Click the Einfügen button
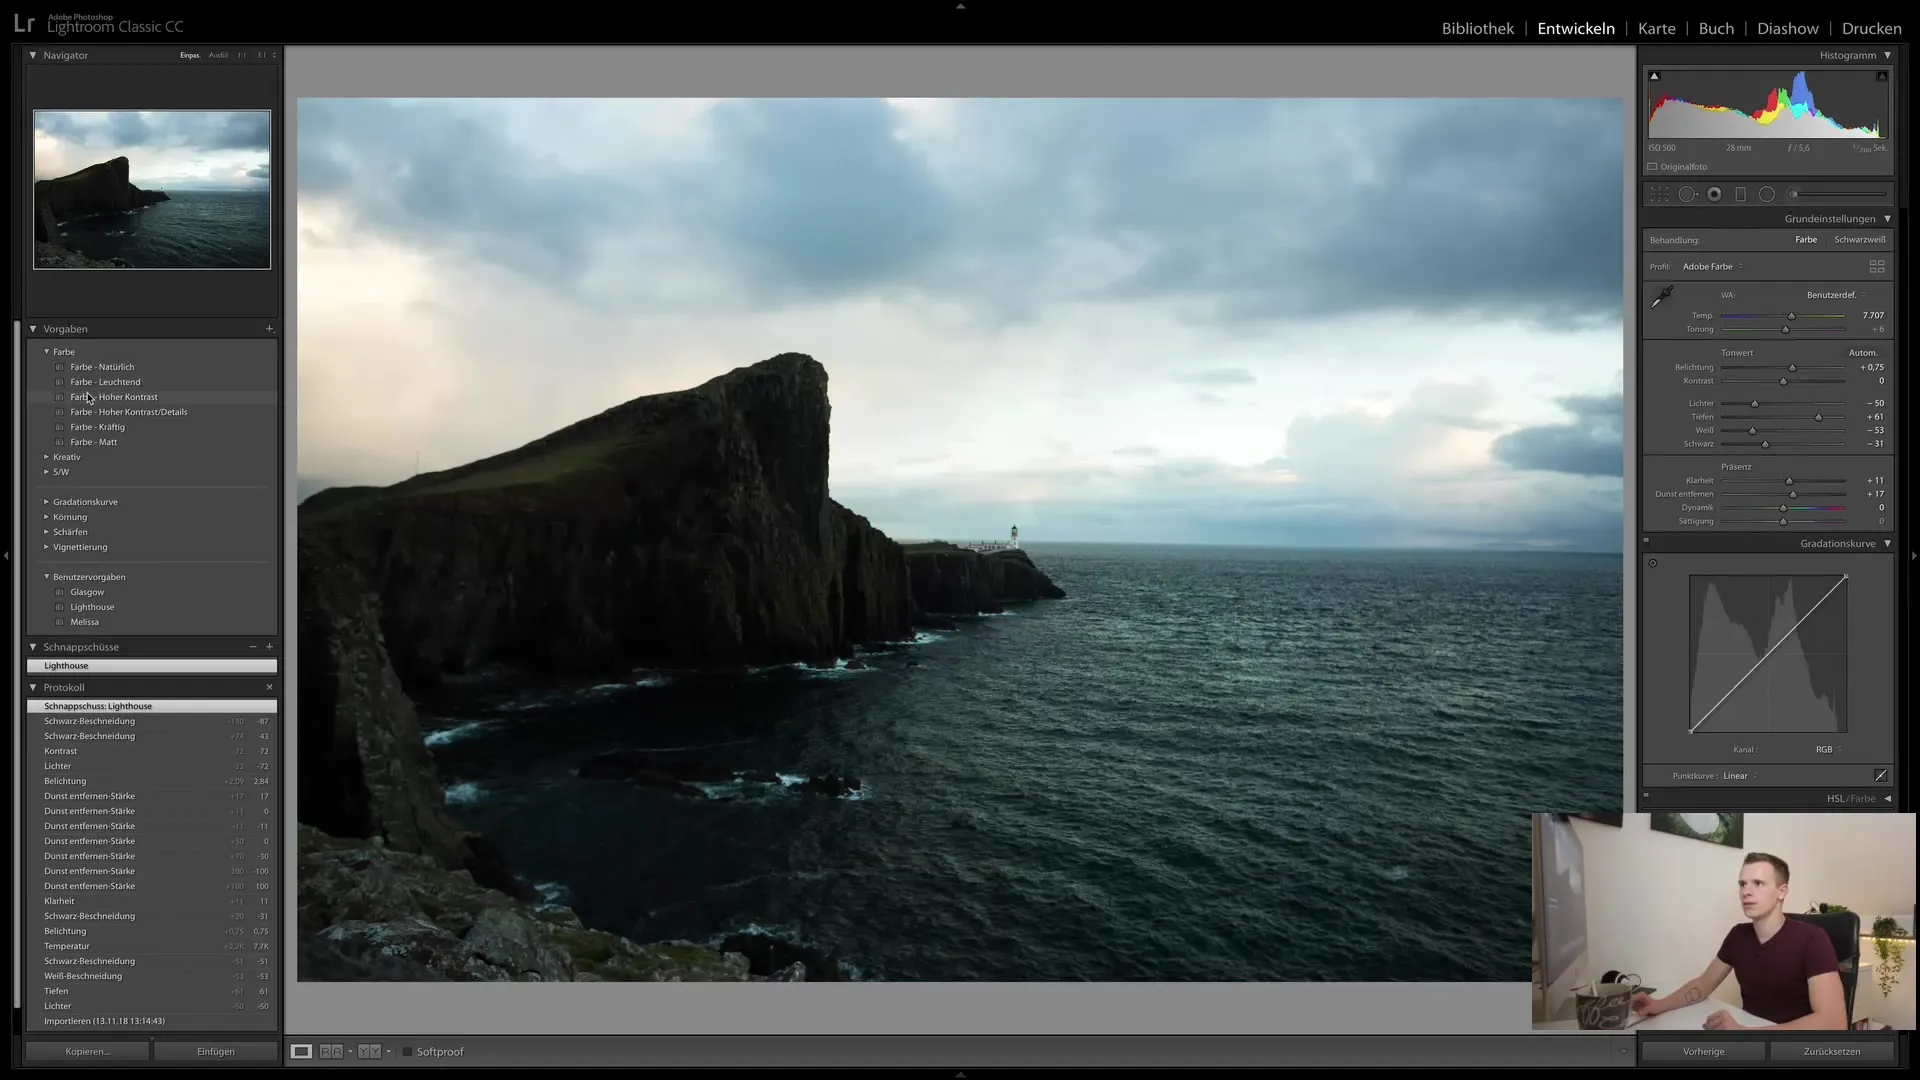Screen dimensions: 1920x1080 coord(216,1051)
